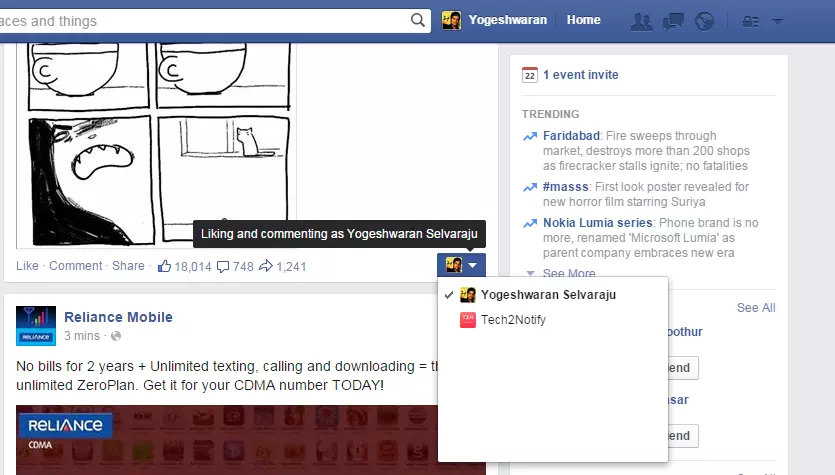Open #masss trending topic
Viewport: 835px width, 475px height.
point(566,187)
